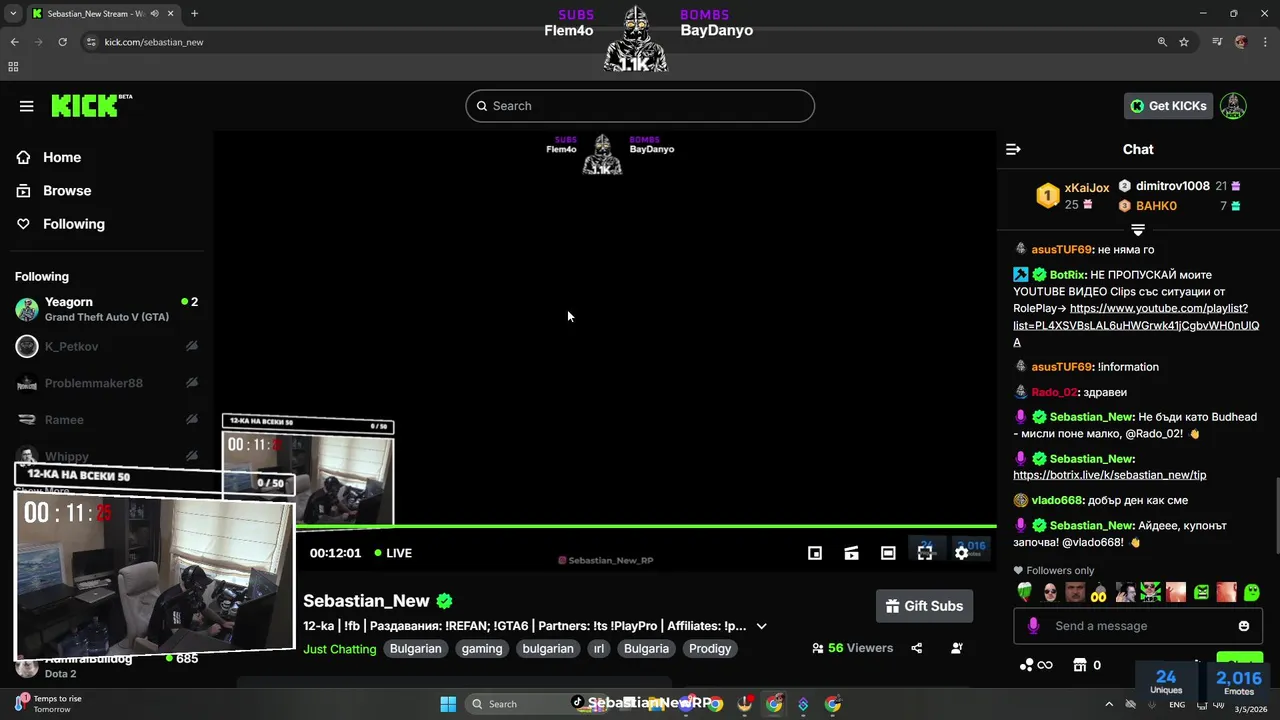Open video player settings gear
Viewport: 1280px width, 720px height.
pos(961,553)
